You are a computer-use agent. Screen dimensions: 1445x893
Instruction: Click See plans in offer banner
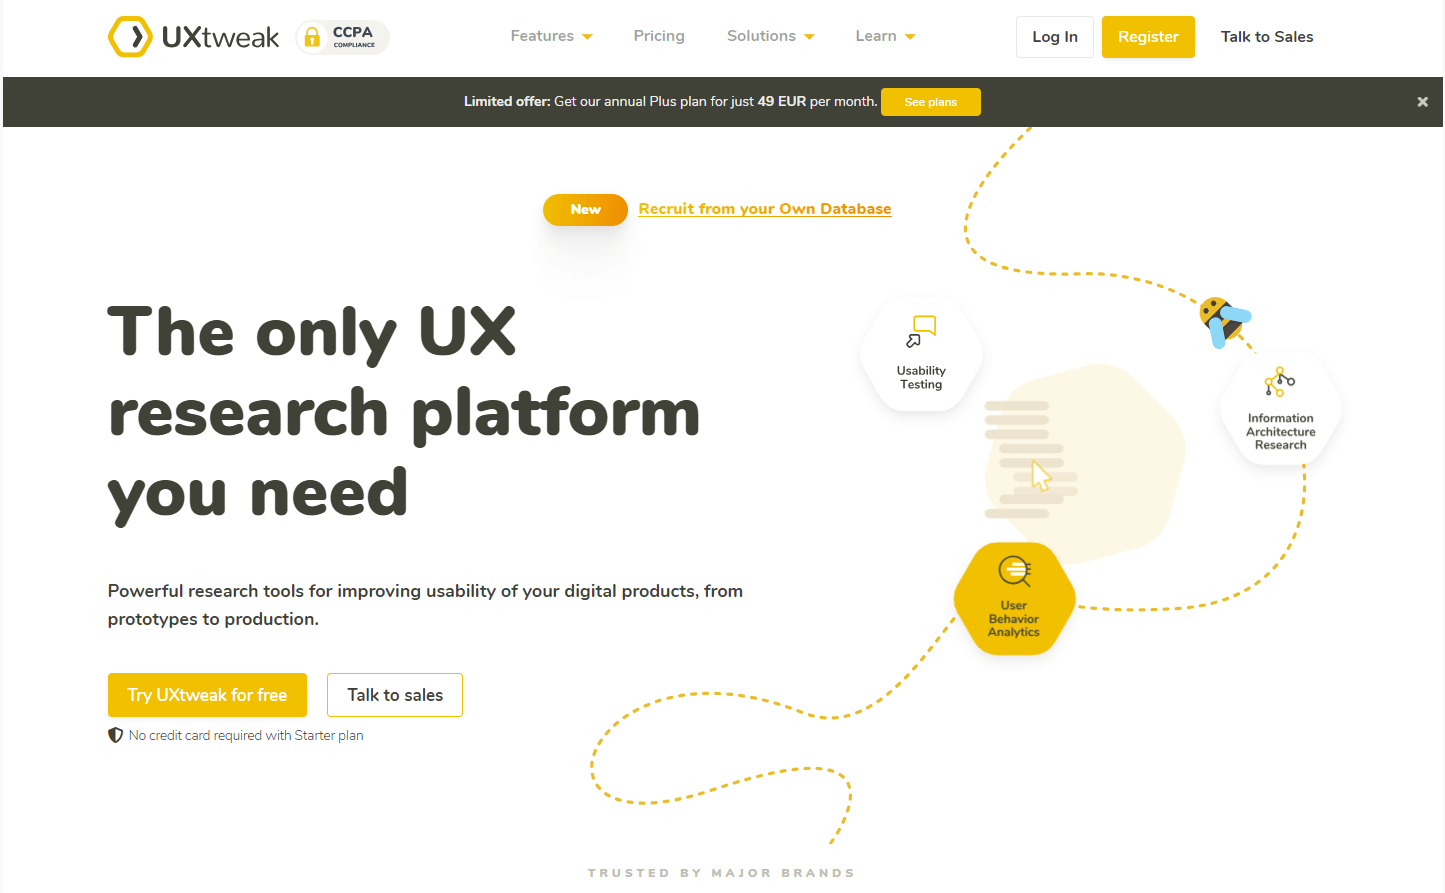click(x=931, y=102)
